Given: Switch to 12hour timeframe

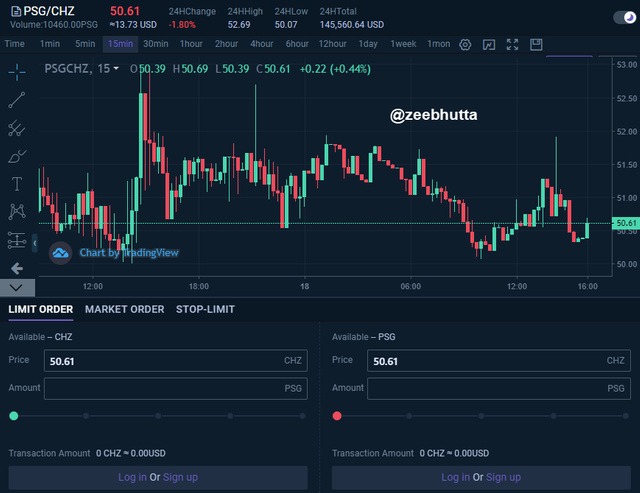Looking at the screenshot, I should click(x=332, y=44).
